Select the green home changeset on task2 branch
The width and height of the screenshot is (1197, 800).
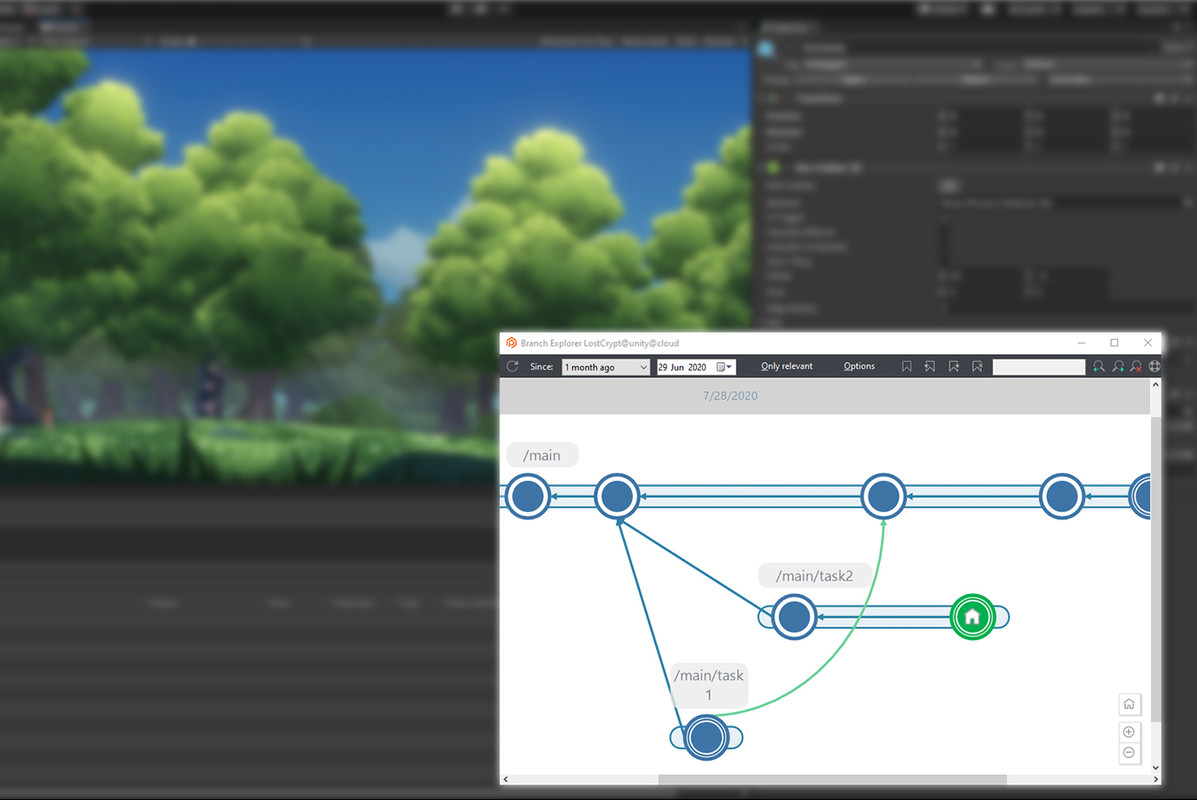(x=972, y=617)
